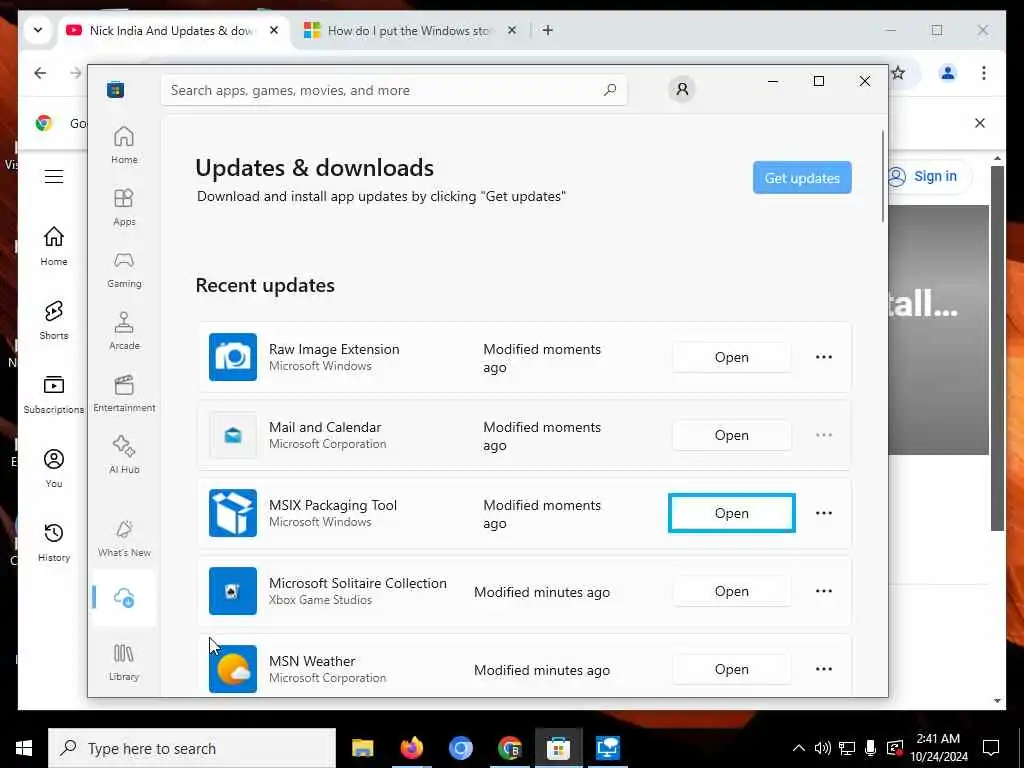Open the notification center icon
The width and height of the screenshot is (1024, 768).
[x=991, y=748]
